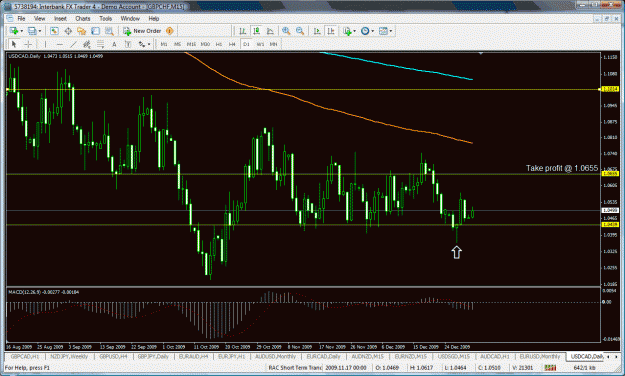Select the Text Label tool
The image size is (625, 376).
(128, 44)
